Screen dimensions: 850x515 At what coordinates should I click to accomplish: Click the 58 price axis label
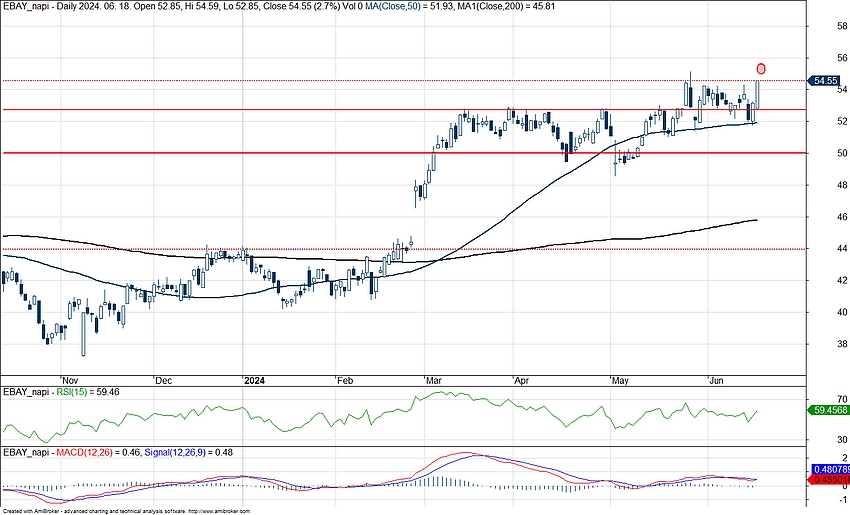842,26
